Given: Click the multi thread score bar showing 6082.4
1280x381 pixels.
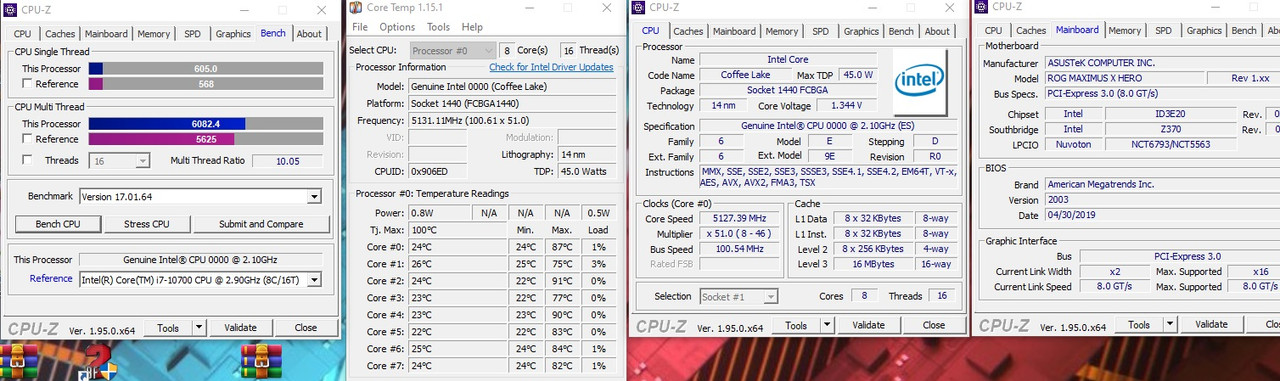Looking at the screenshot, I should pyautogui.click(x=206, y=124).
